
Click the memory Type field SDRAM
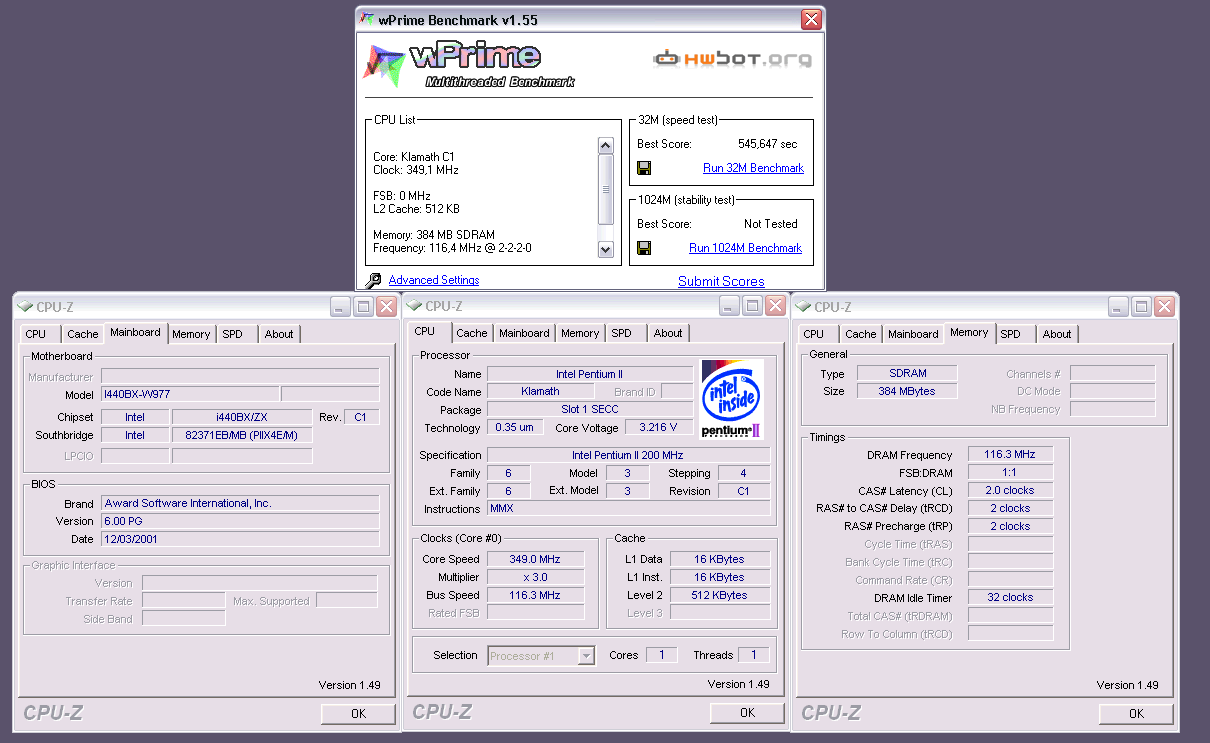(907, 373)
